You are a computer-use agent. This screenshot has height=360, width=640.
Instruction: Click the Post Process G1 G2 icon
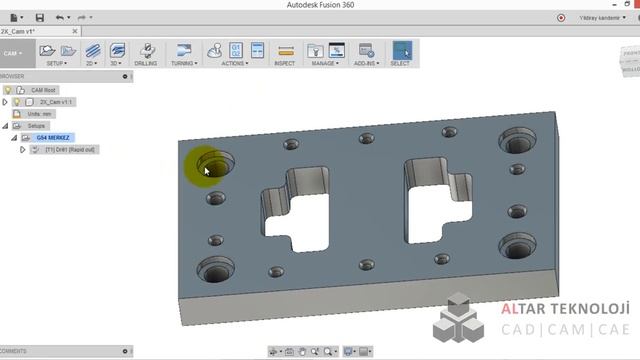click(236, 50)
